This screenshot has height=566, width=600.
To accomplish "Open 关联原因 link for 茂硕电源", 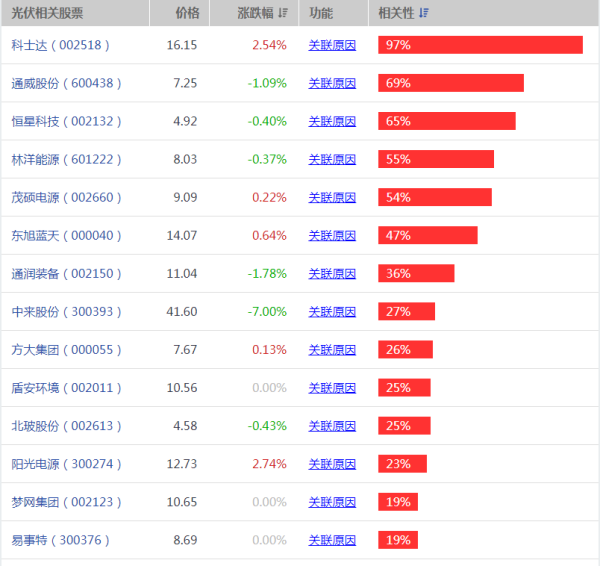I will [332, 197].
